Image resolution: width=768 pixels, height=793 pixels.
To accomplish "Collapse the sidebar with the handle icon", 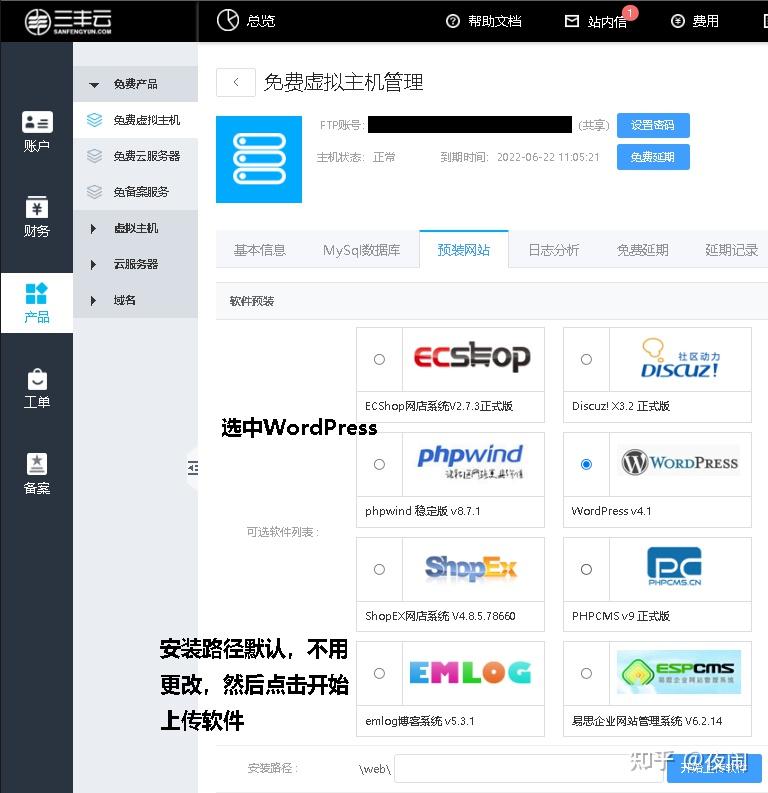I will tap(193, 468).
